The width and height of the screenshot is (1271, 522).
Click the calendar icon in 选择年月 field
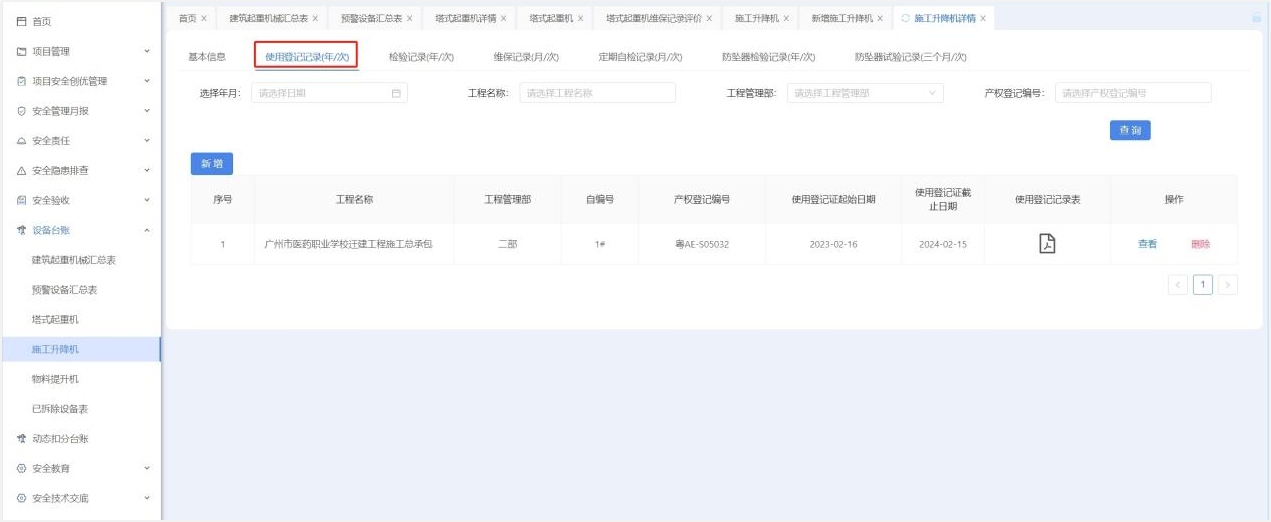(x=396, y=93)
